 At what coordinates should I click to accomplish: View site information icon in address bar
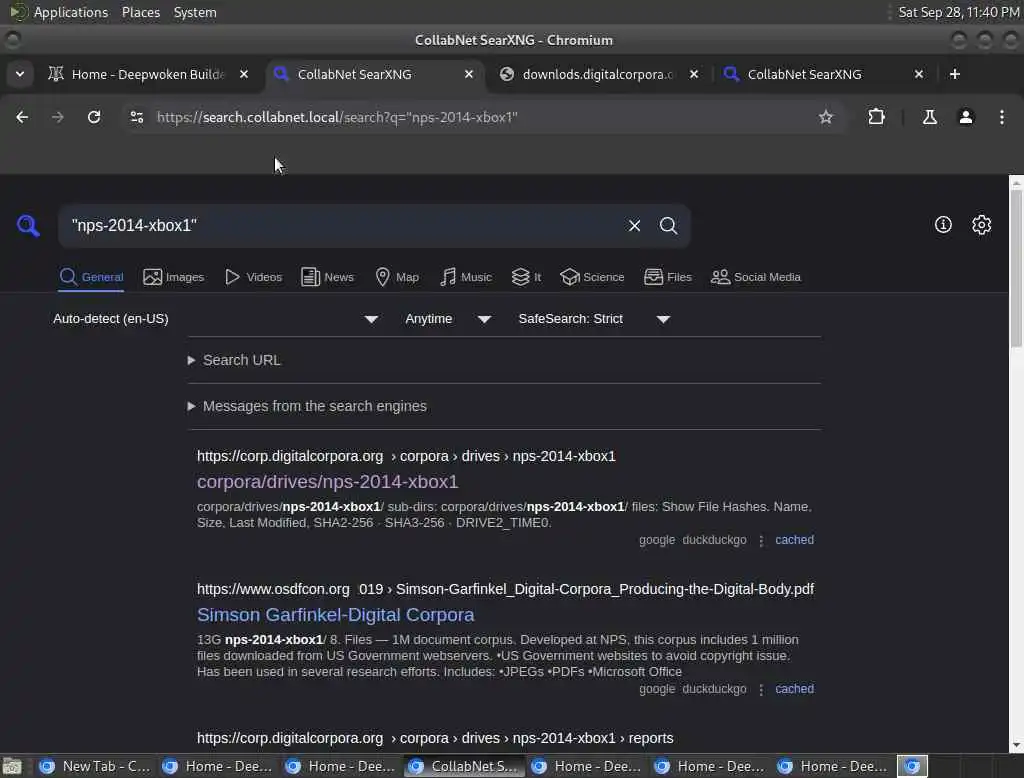tap(136, 117)
